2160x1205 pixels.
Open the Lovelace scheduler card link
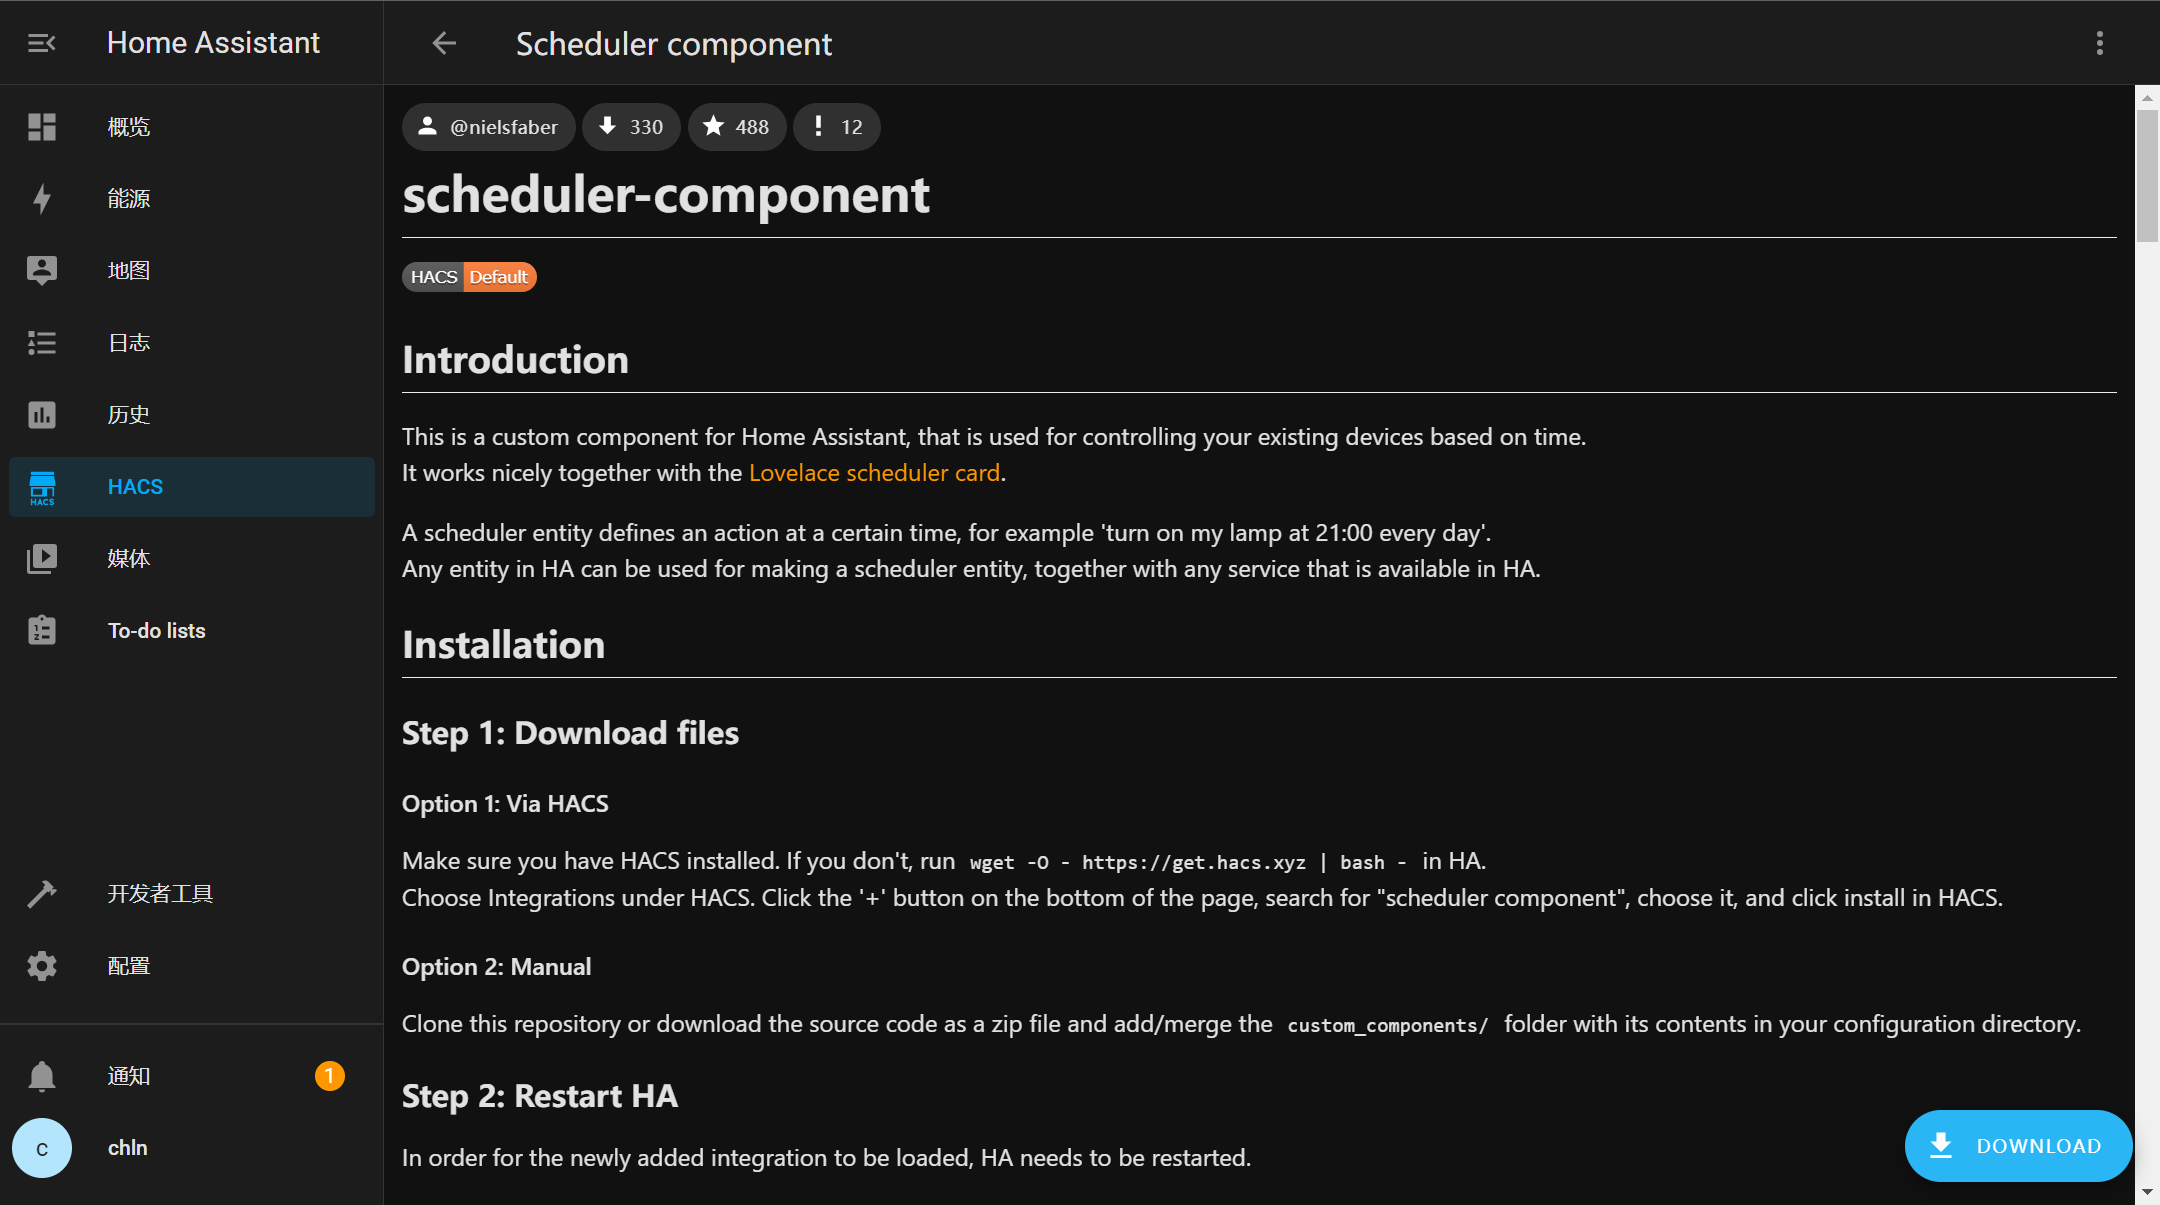[874, 473]
